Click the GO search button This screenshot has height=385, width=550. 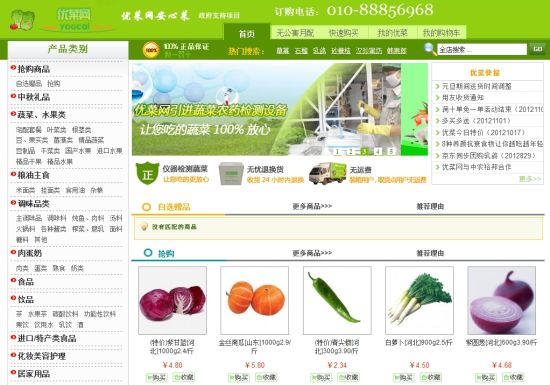tap(538, 49)
